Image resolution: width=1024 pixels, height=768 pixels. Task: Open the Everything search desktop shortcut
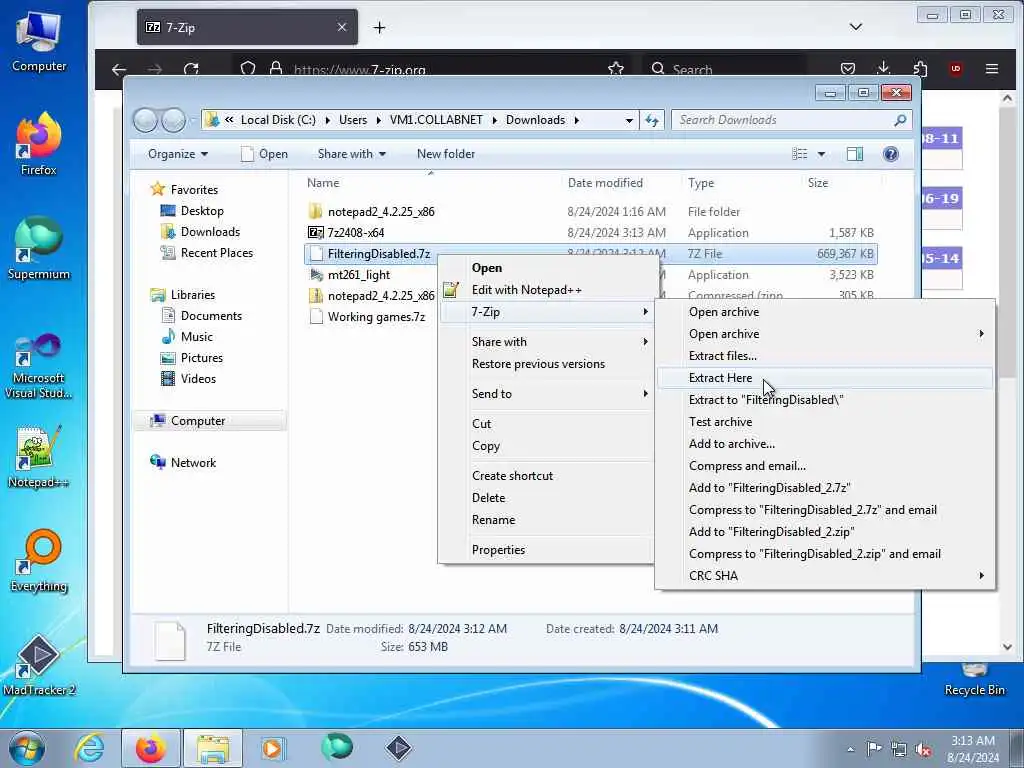[x=39, y=560]
